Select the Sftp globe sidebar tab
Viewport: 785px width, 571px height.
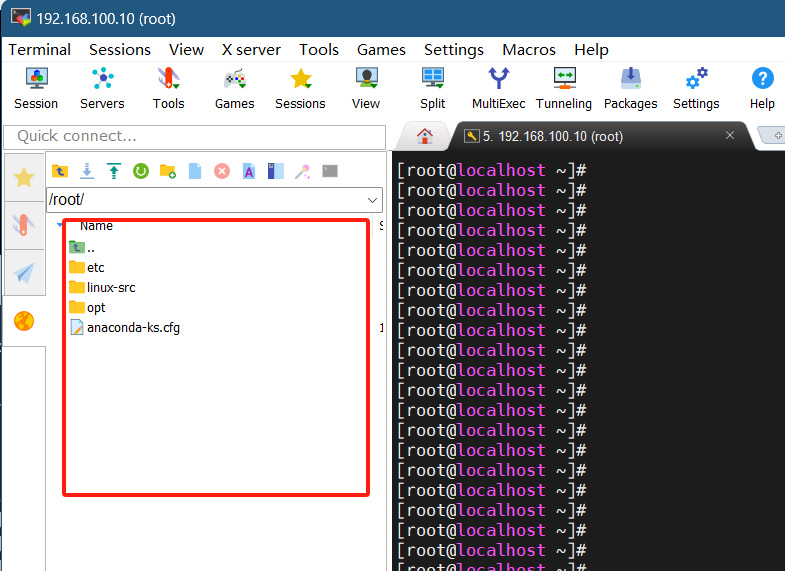[24, 321]
